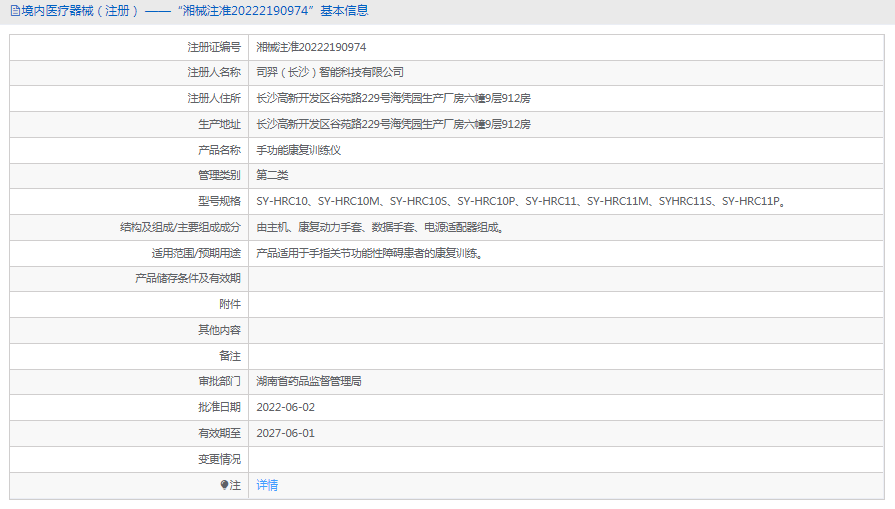
Task: Click the 审批部门 label
Action: pos(219,381)
